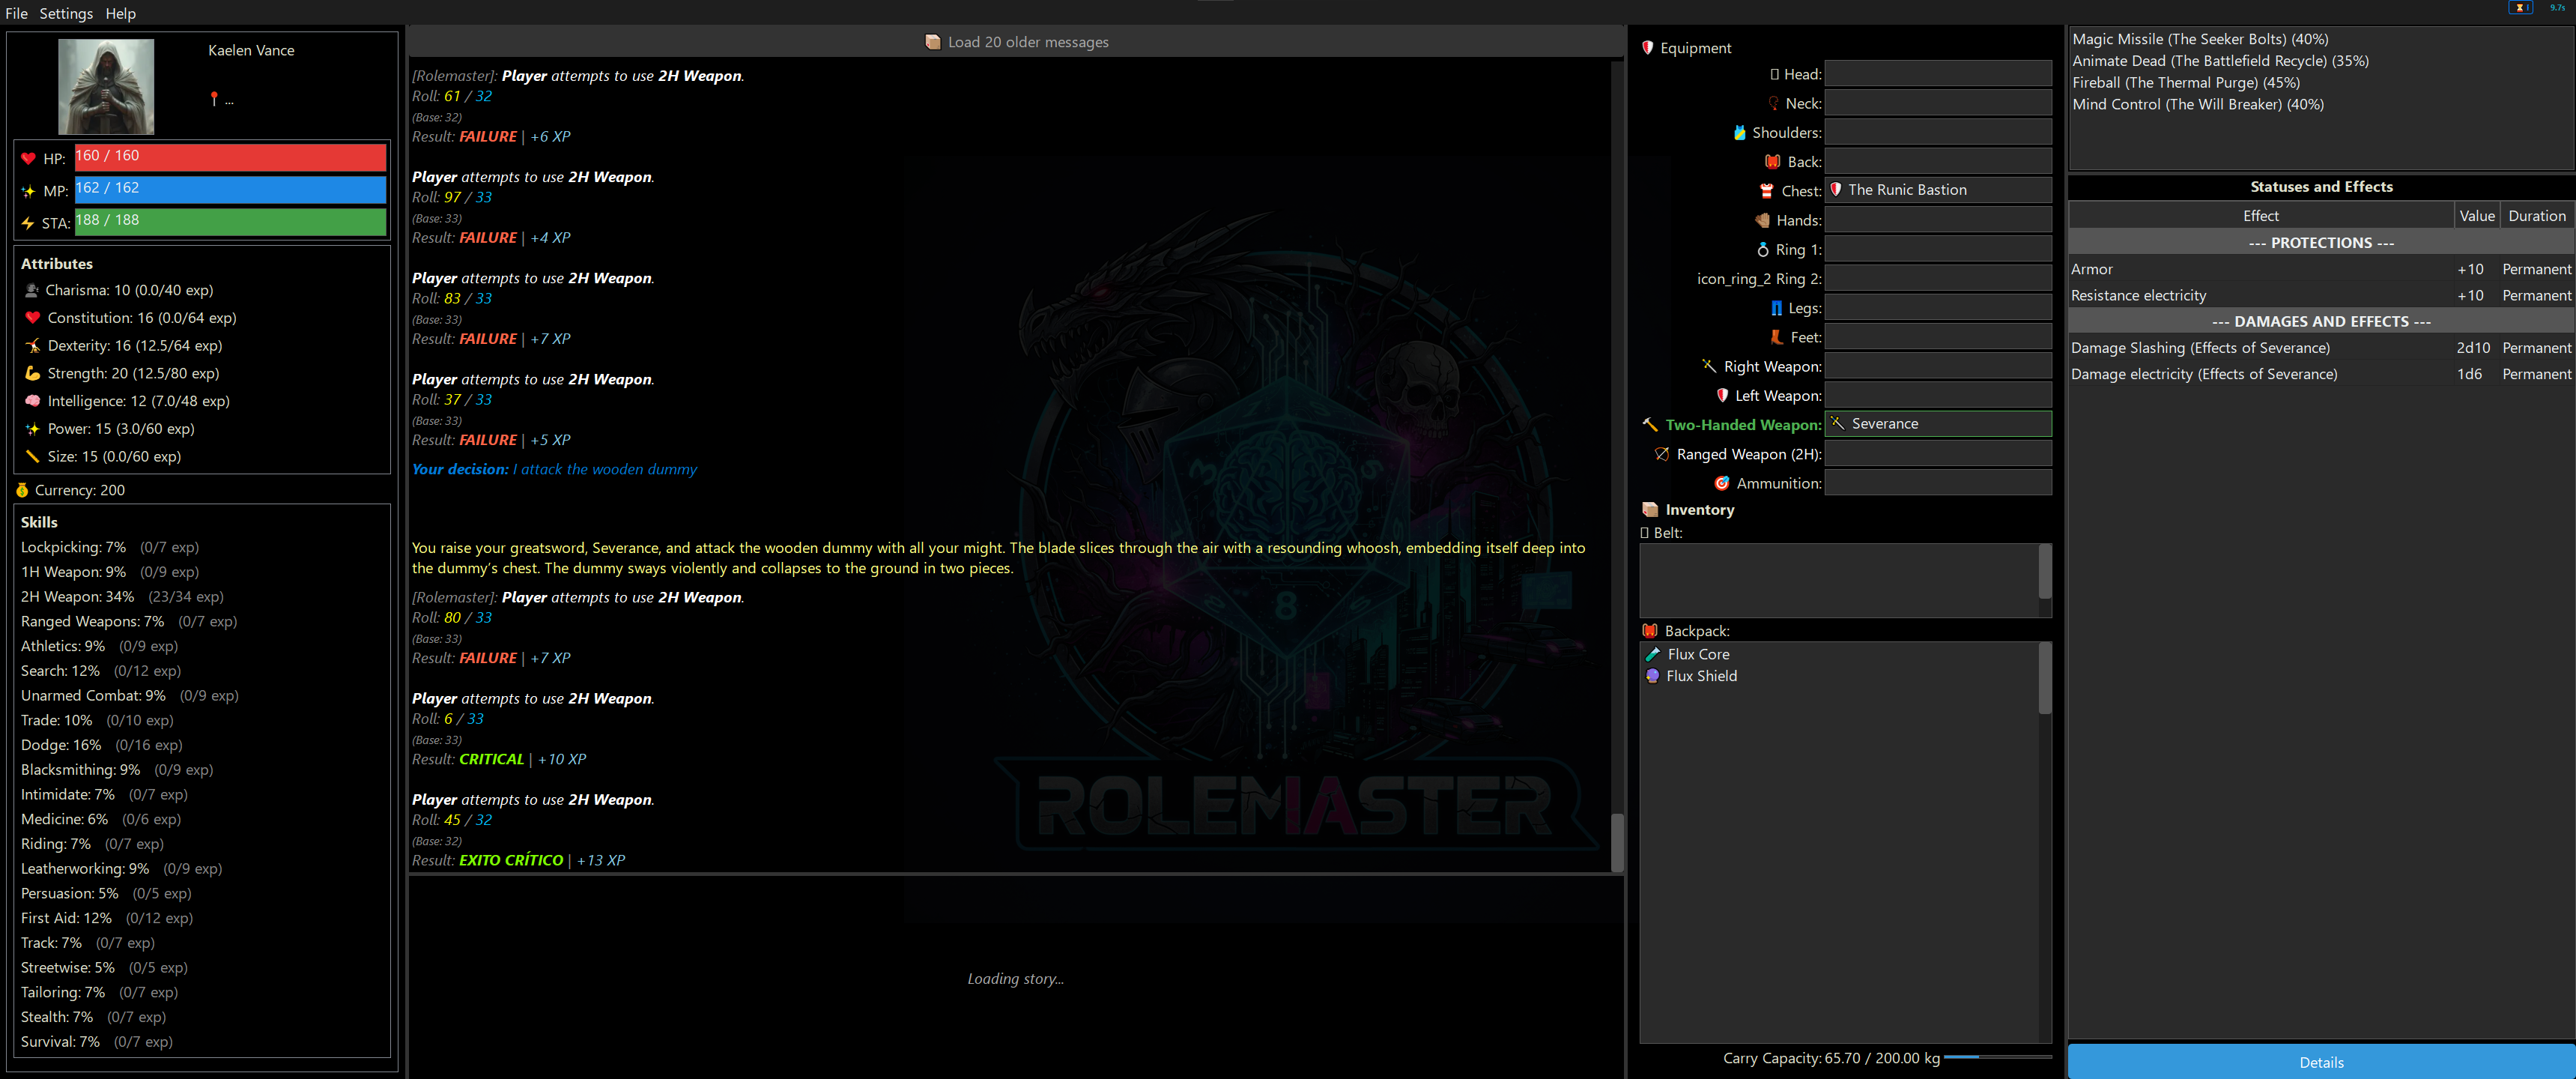
Task: Open the File menu
Action: click(x=16, y=13)
